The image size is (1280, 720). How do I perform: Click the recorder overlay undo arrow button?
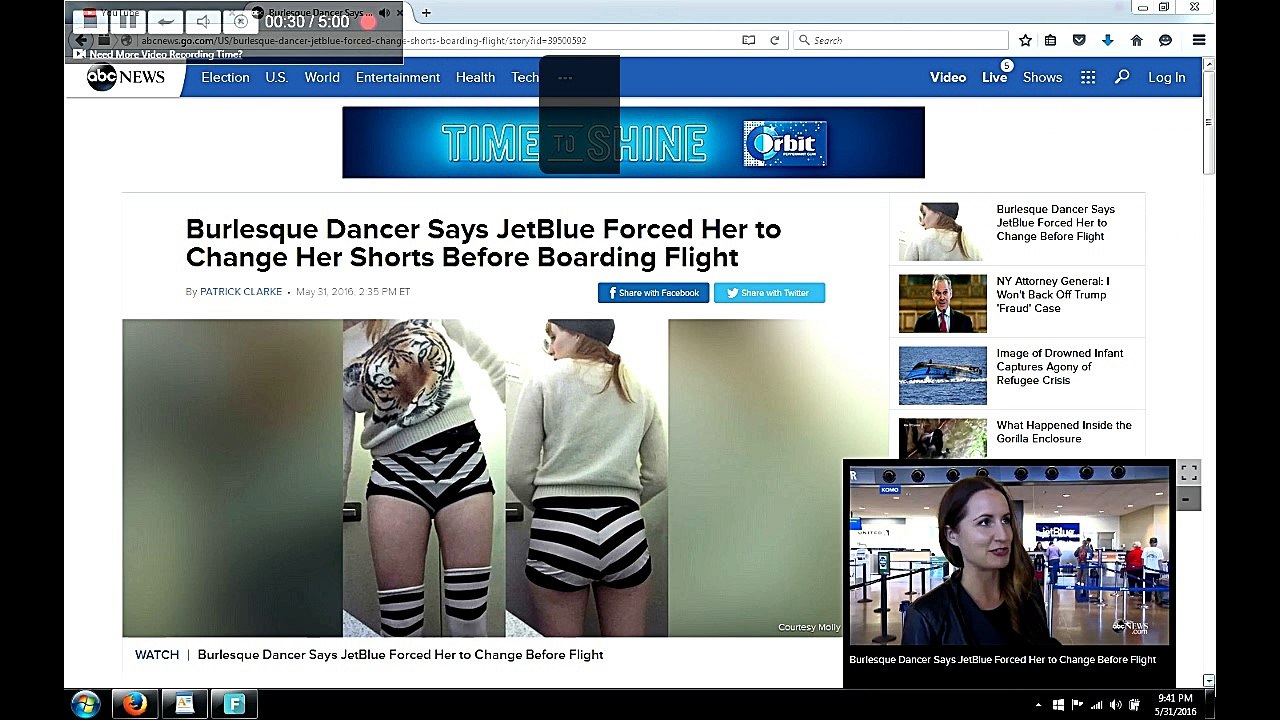(166, 20)
